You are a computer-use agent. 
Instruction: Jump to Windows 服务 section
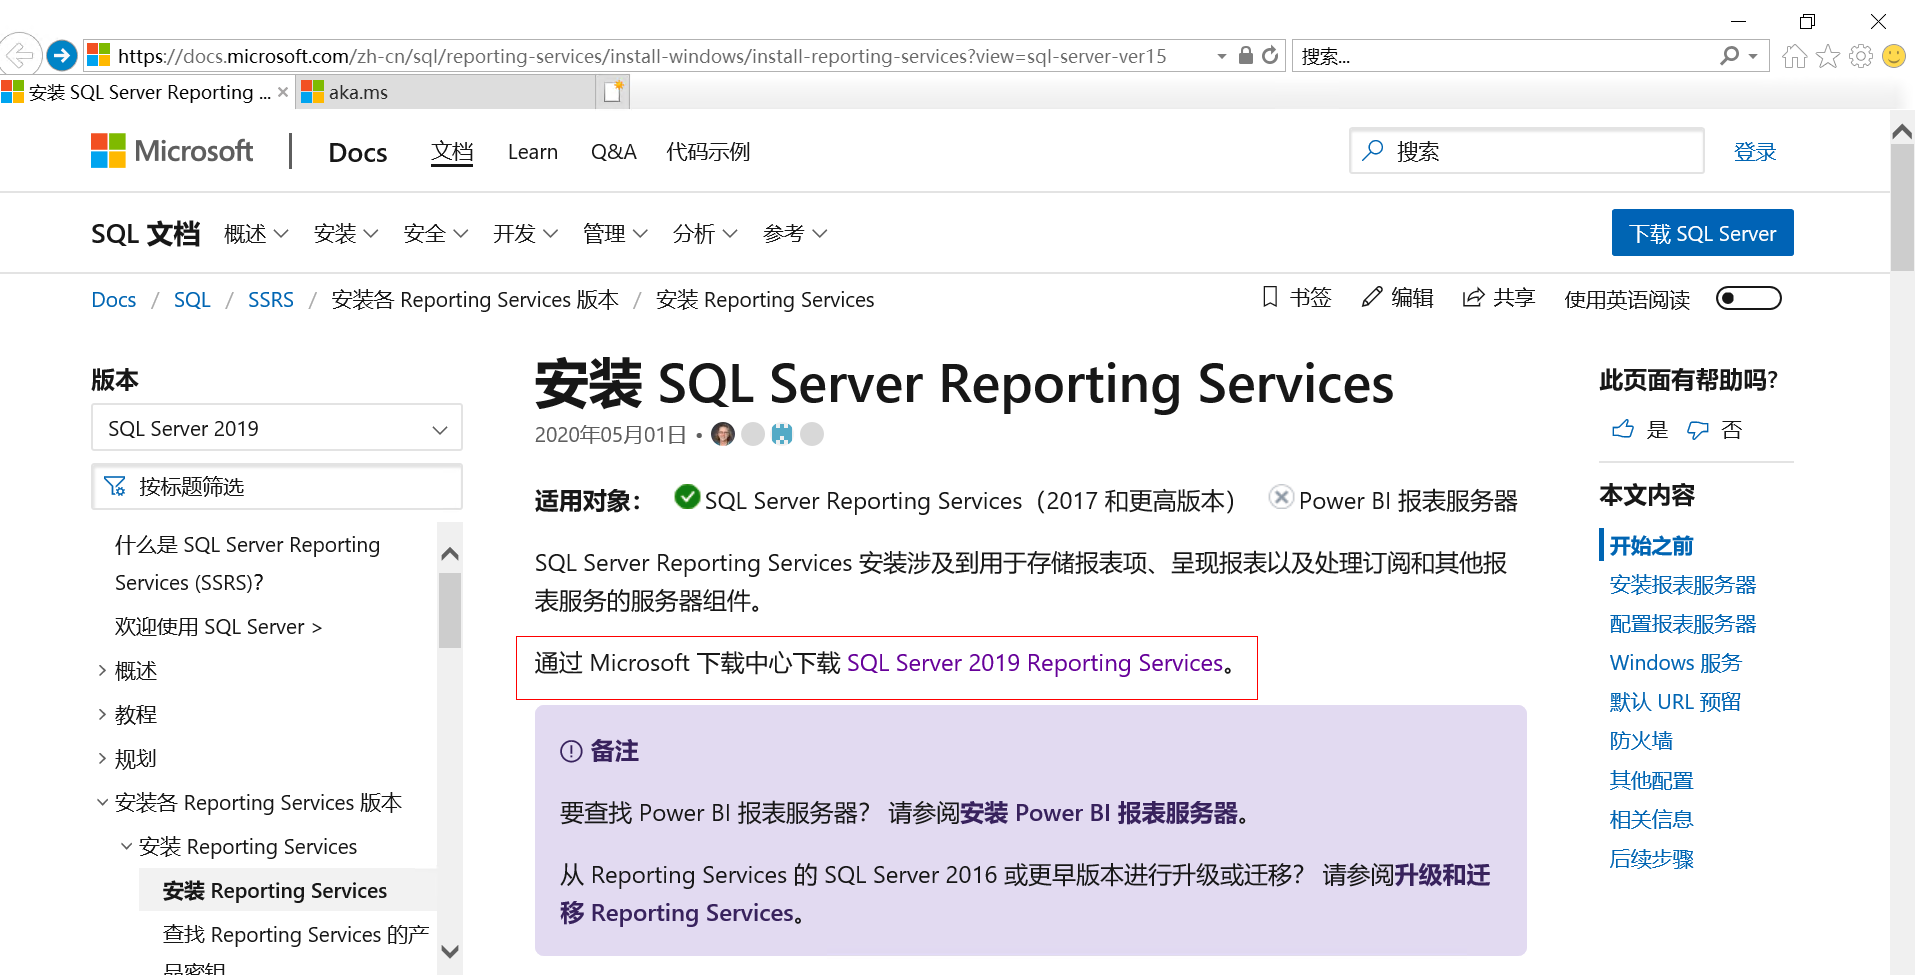[x=1676, y=663]
